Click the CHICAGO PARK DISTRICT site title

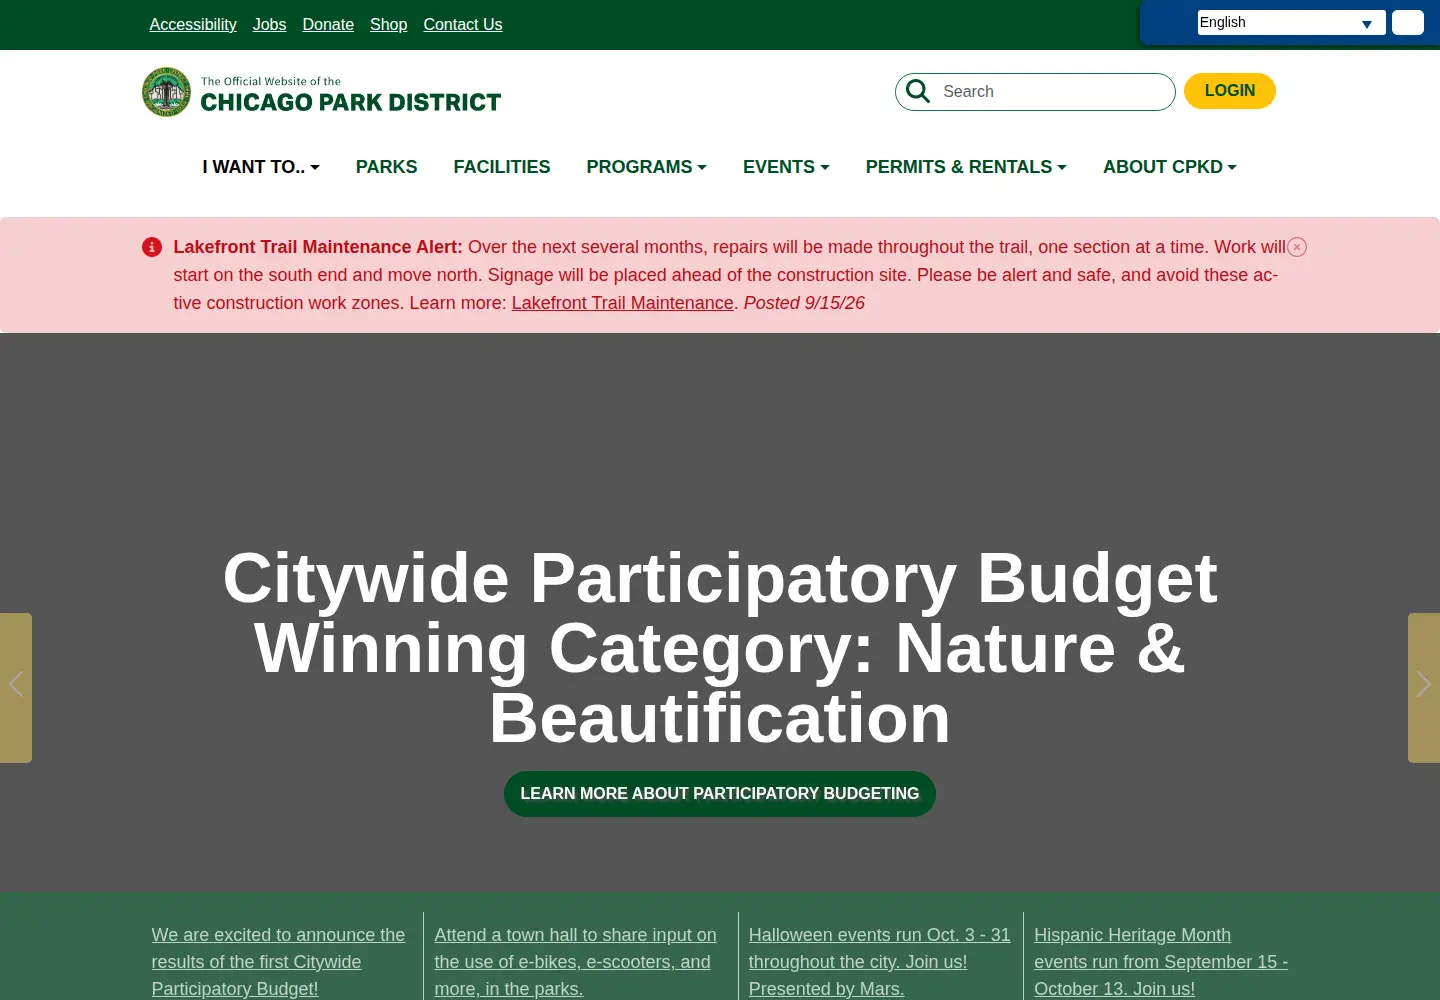point(351,102)
